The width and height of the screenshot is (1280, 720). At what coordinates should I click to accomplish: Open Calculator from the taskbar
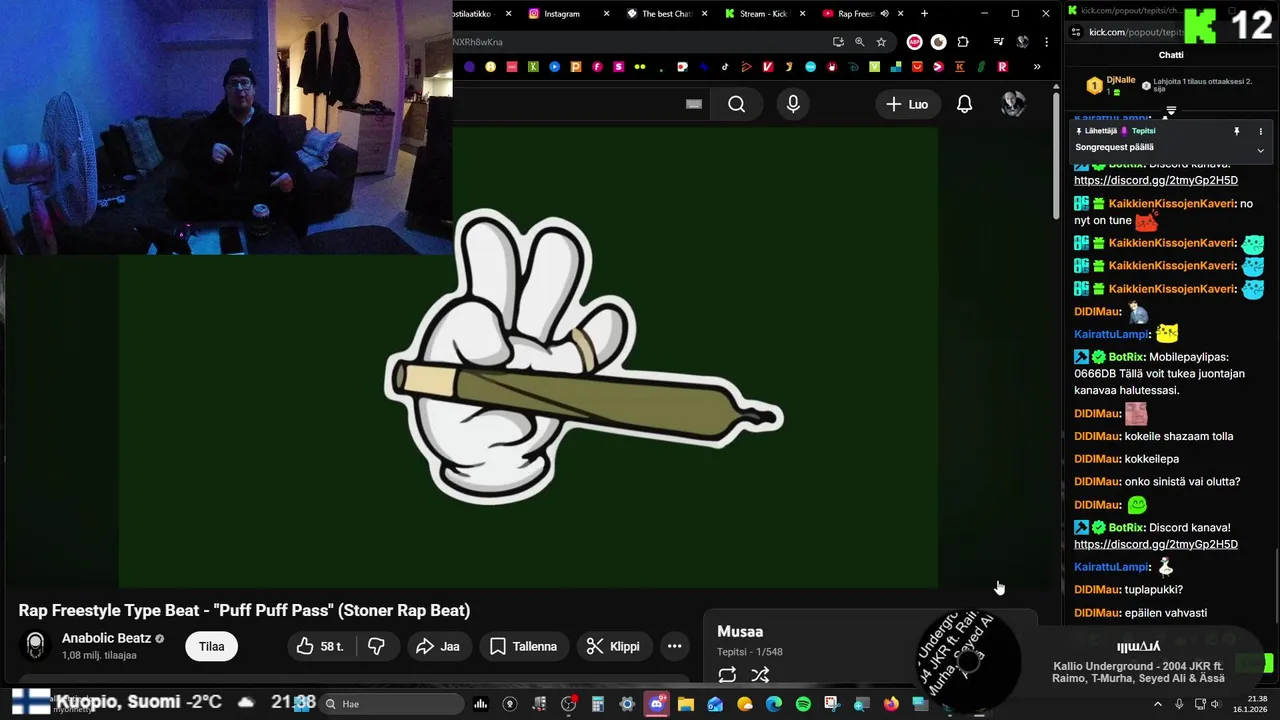point(597,704)
